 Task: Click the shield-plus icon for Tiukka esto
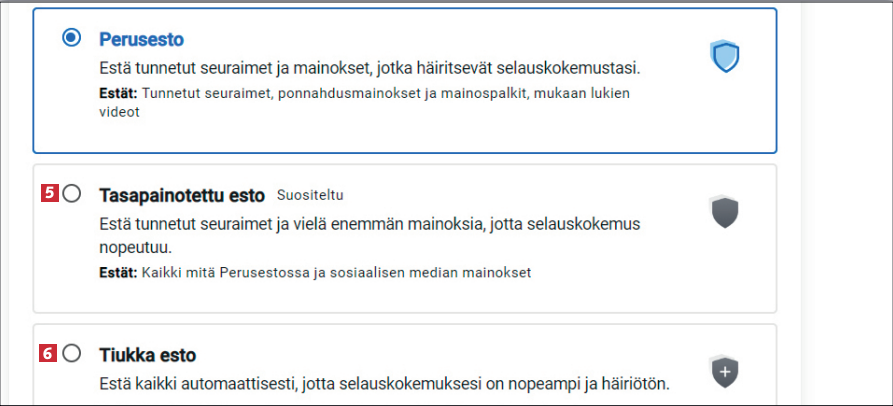(724, 371)
